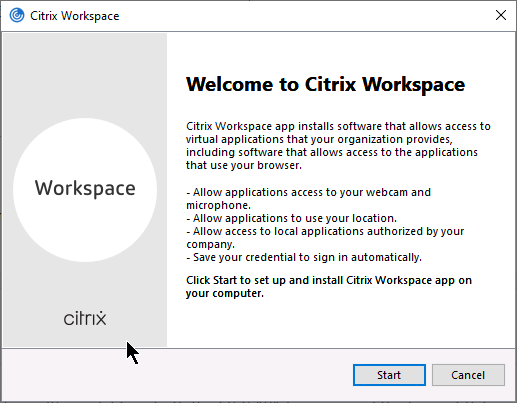This screenshot has width=517, height=403.
Task: Click the citrix brand logo below the circle
Action: 85,318
